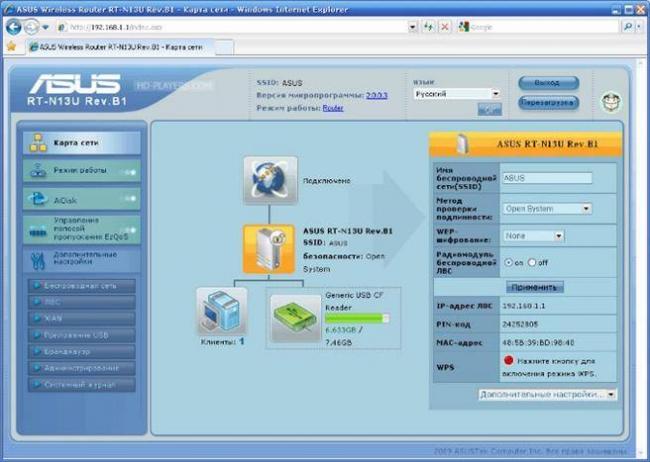This screenshot has width=650, height=462.
Task: Open Администрирование submenu item
Action: click(82, 368)
